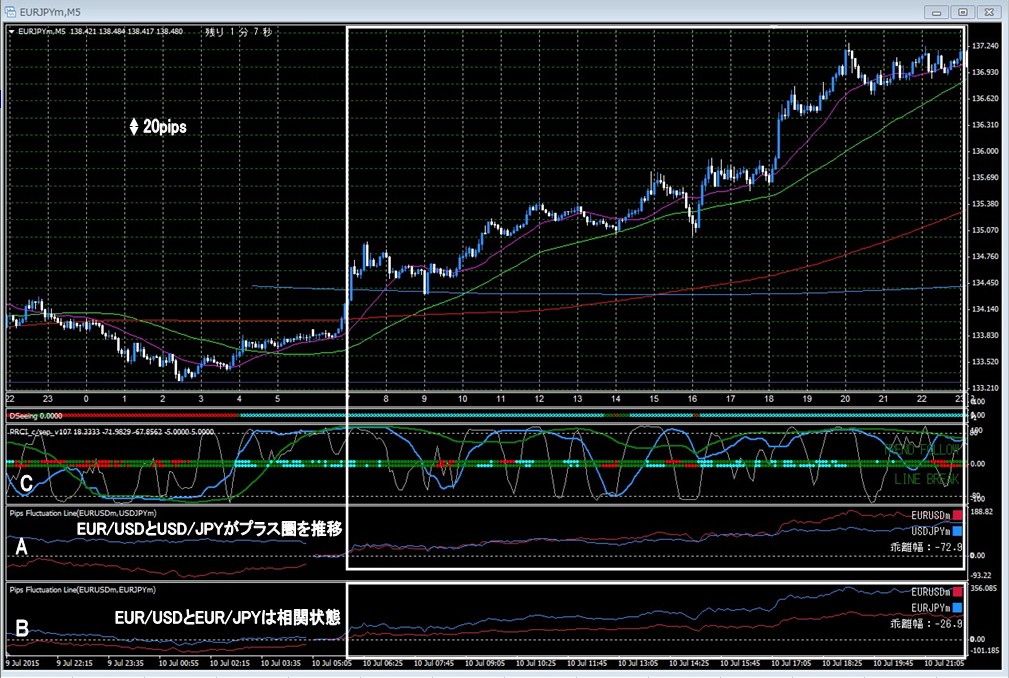Click the DSeeing 0.0000 indicator label
The height and width of the screenshot is (678, 1009).
click(x=36, y=416)
